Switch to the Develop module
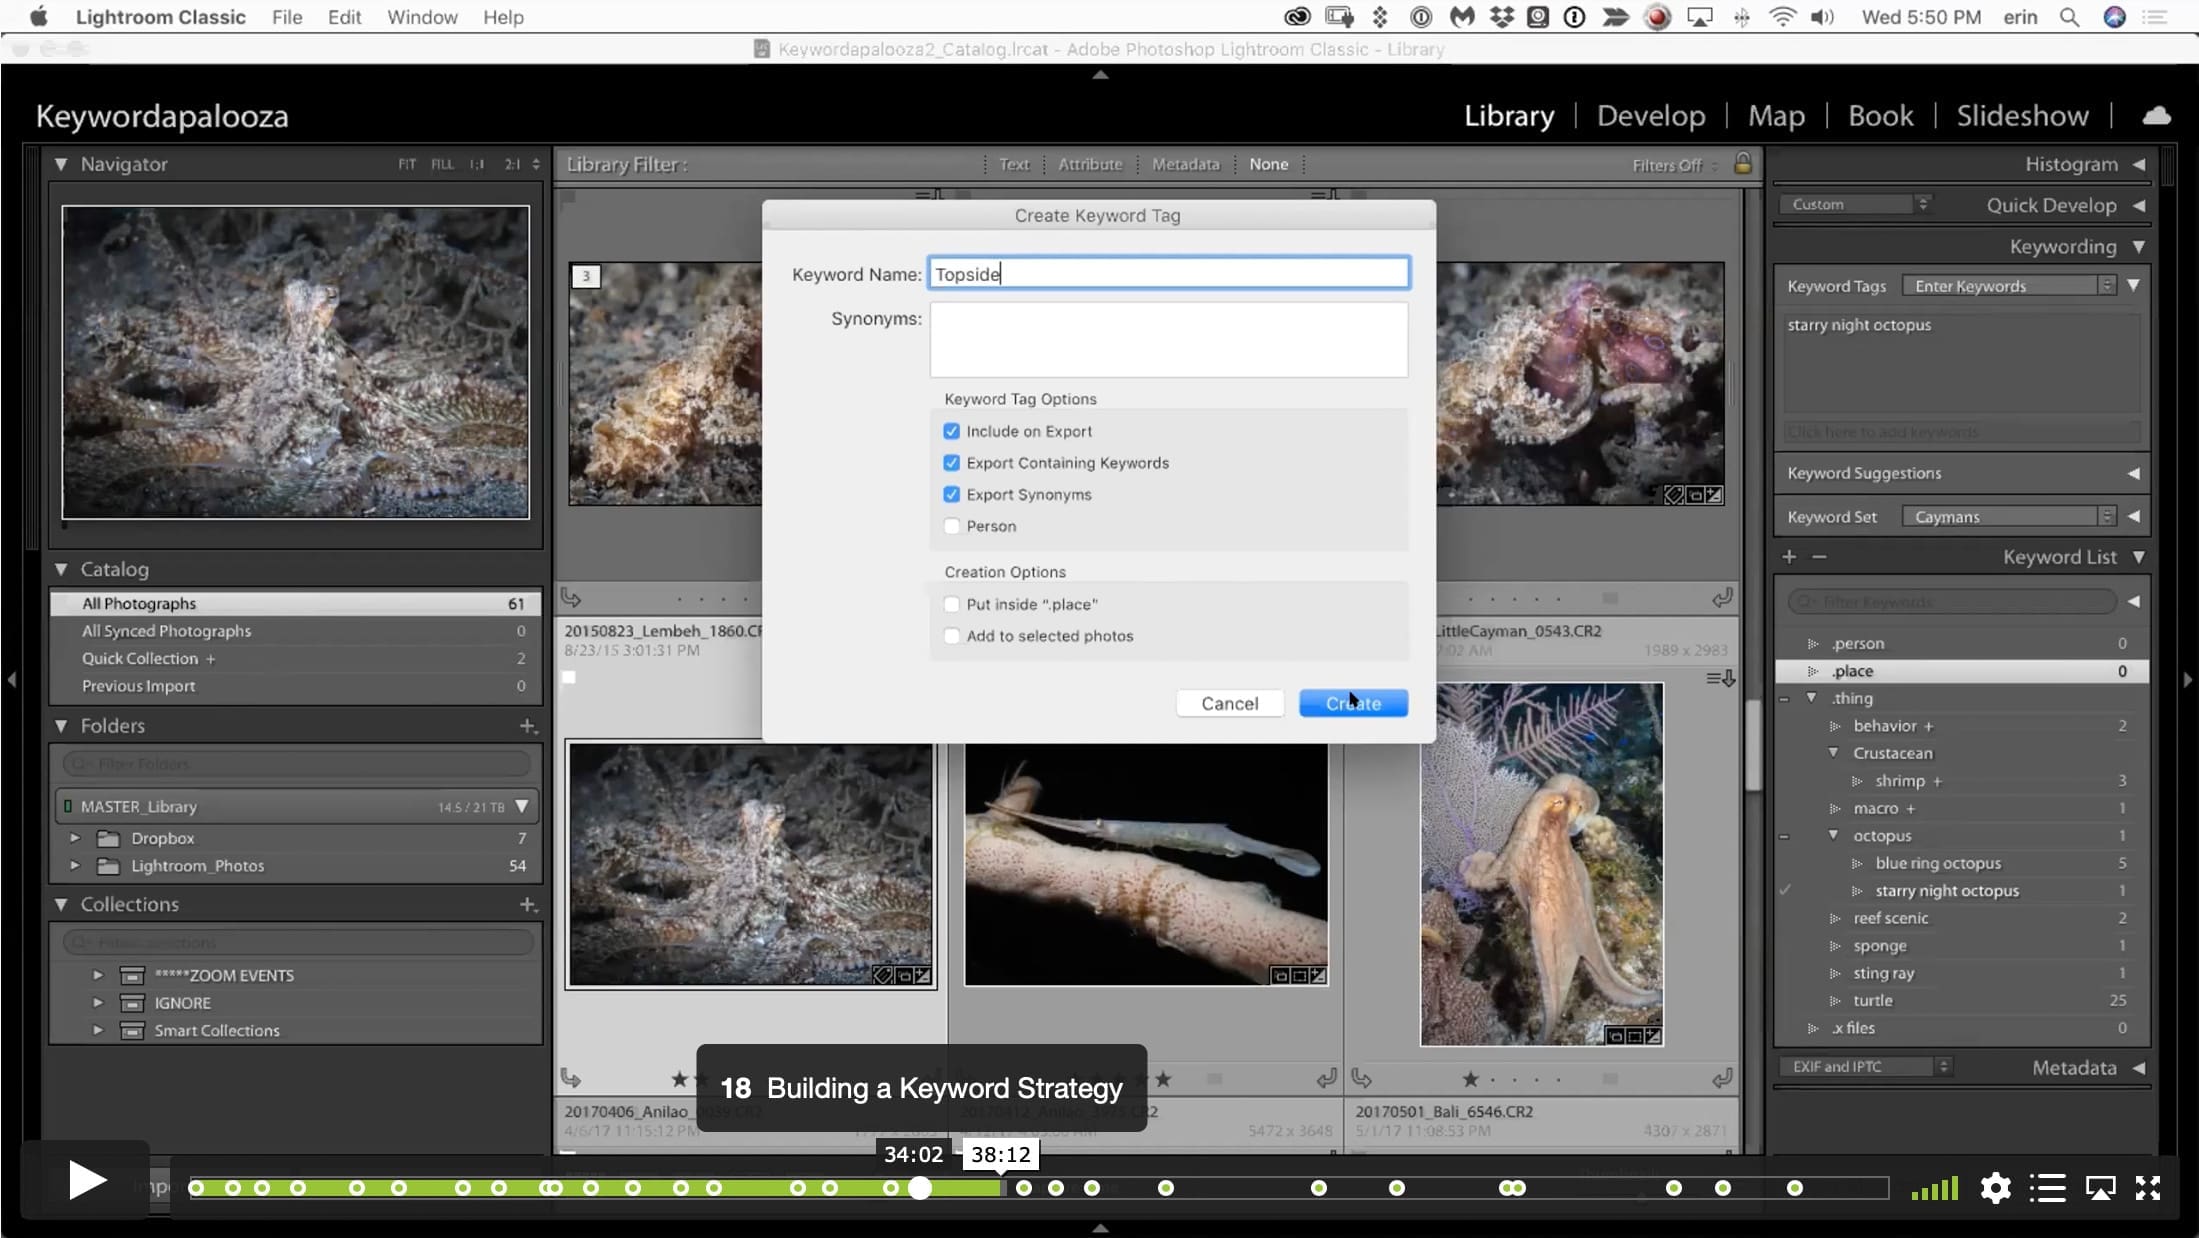This screenshot has height=1238, width=2199. point(1651,116)
